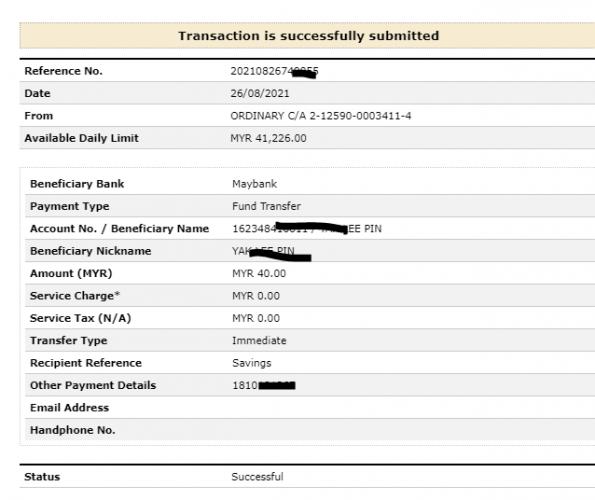
Task: Click the Immediate transfer type value
Action: (x=259, y=341)
